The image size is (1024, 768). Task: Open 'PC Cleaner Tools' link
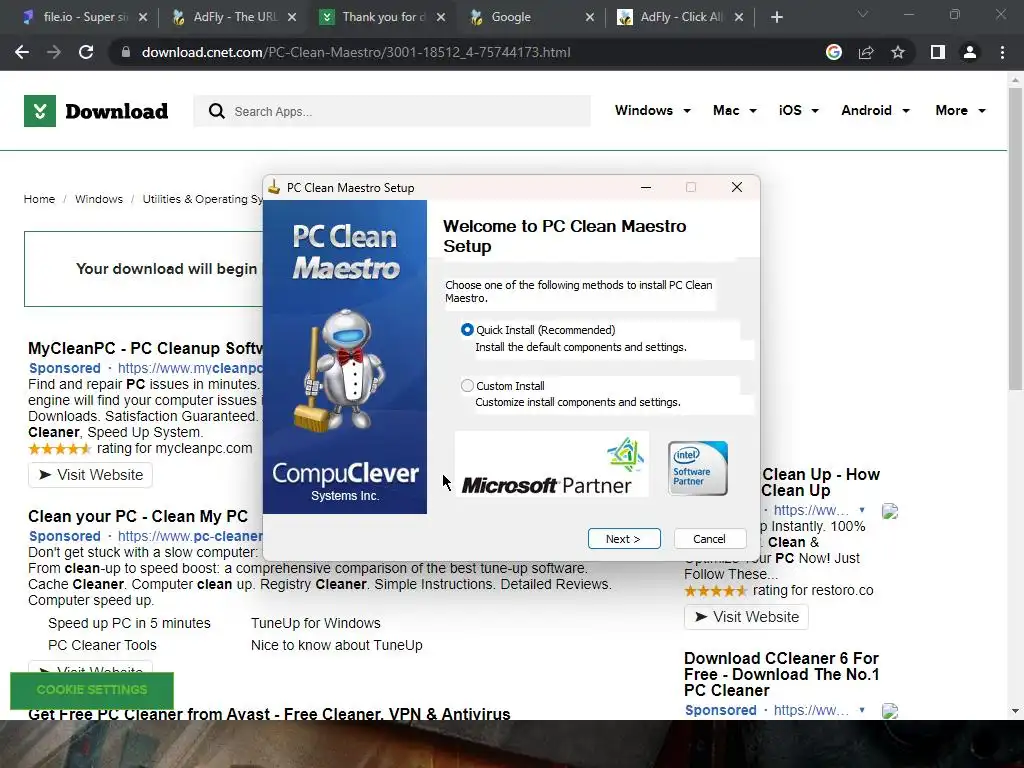coord(102,645)
